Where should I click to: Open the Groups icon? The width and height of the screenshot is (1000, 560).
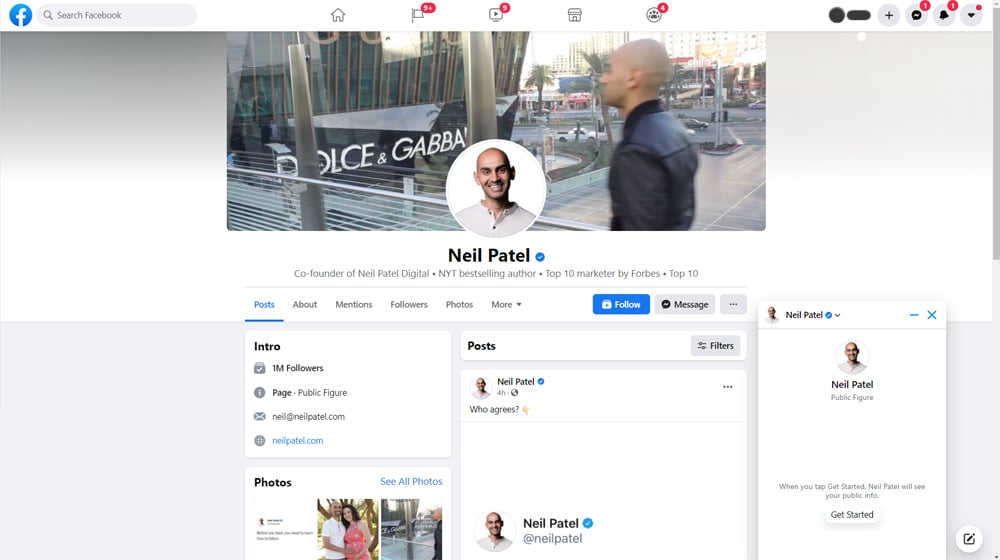point(654,15)
